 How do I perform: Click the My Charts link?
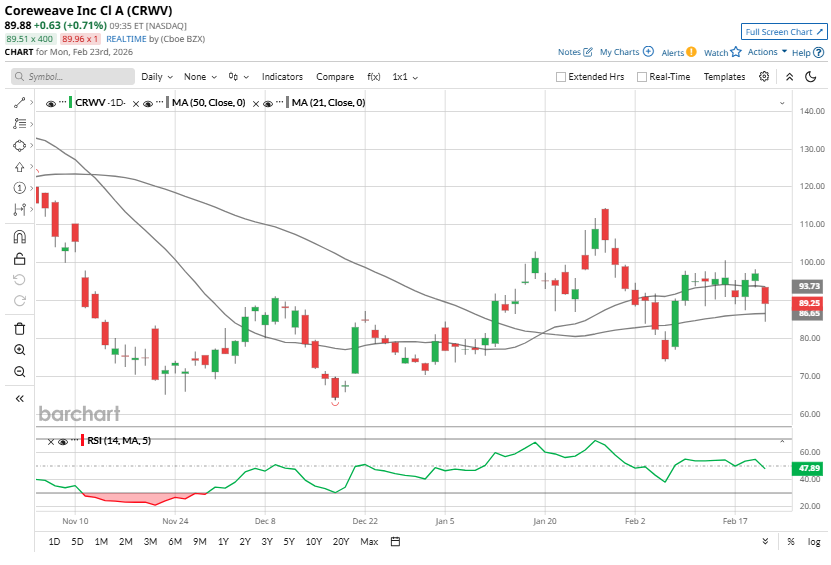(620, 52)
